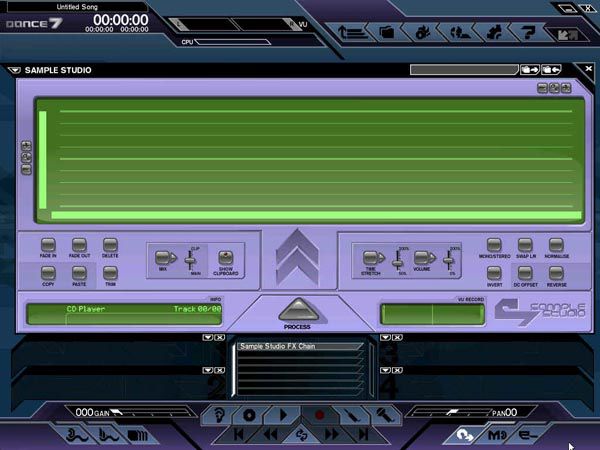The height and width of the screenshot is (450, 600).
Task: Click the Fade In button
Action: (x=48, y=245)
